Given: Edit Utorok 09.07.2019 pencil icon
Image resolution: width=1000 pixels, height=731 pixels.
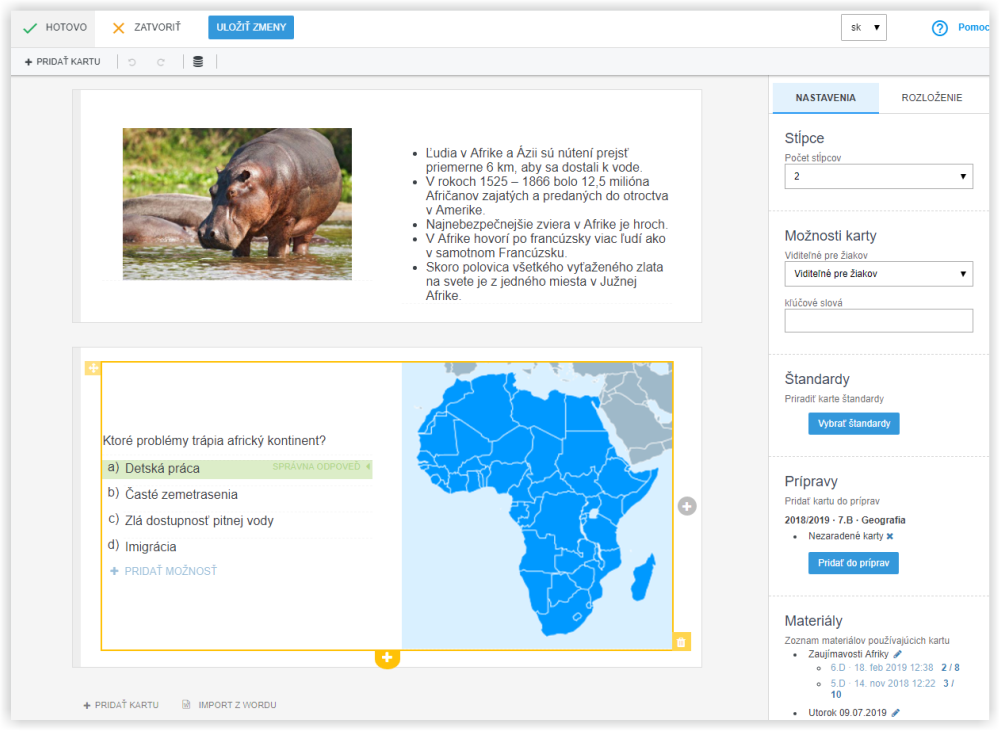Looking at the screenshot, I should click(895, 713).
